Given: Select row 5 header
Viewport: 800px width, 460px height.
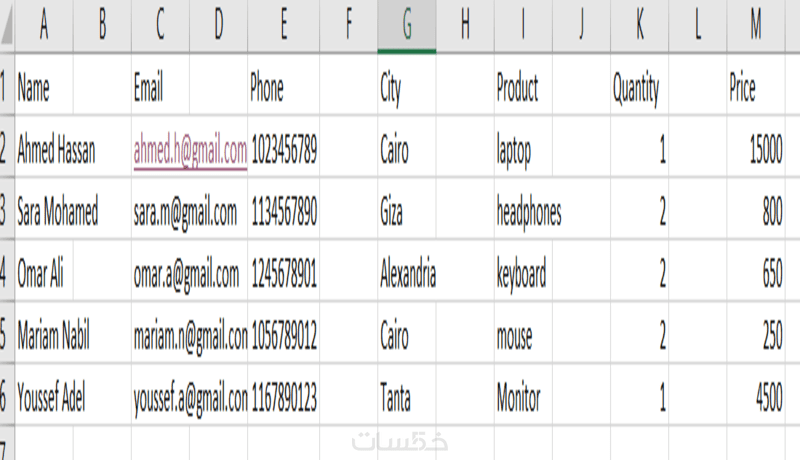Looking at the screenshot, I should tap(7, 333).
